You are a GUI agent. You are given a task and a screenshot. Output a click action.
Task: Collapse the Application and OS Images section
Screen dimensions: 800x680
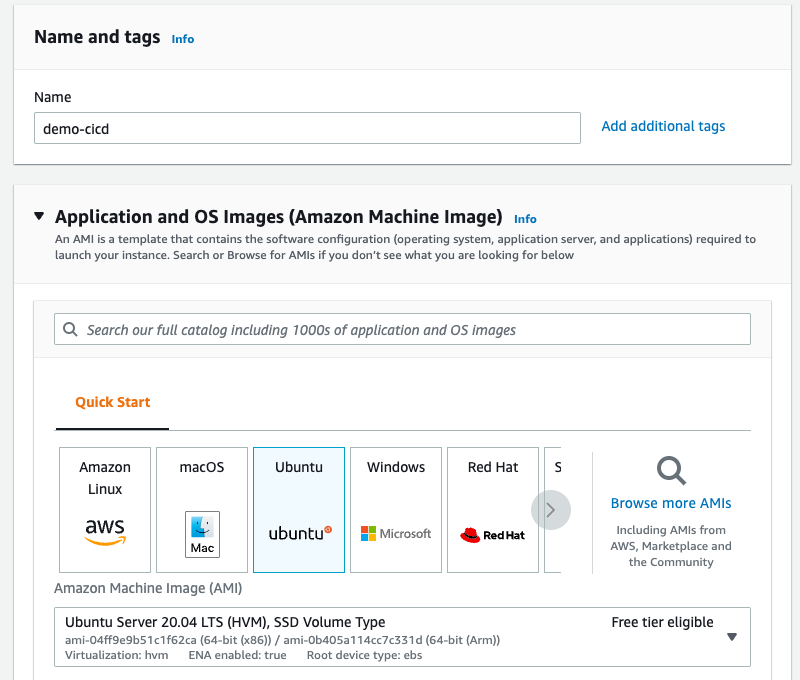pyautogui.click(x=39, y=217)
